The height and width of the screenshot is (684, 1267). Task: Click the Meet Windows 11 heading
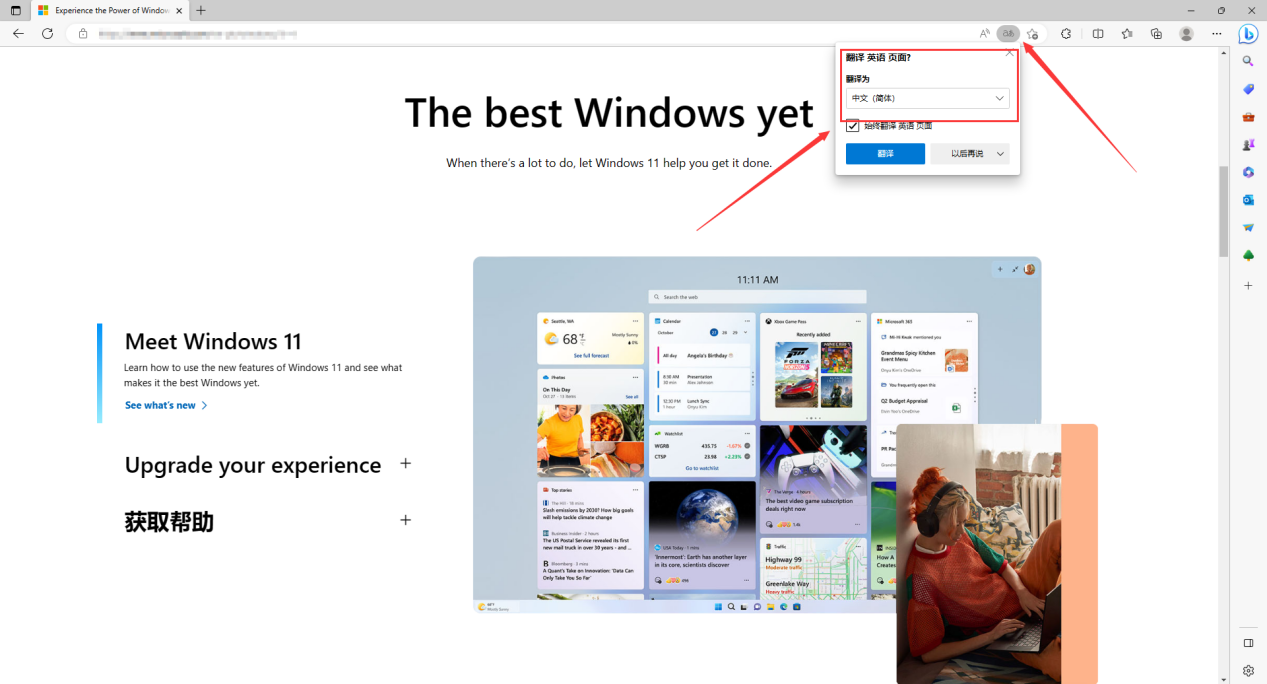(213, 342)
